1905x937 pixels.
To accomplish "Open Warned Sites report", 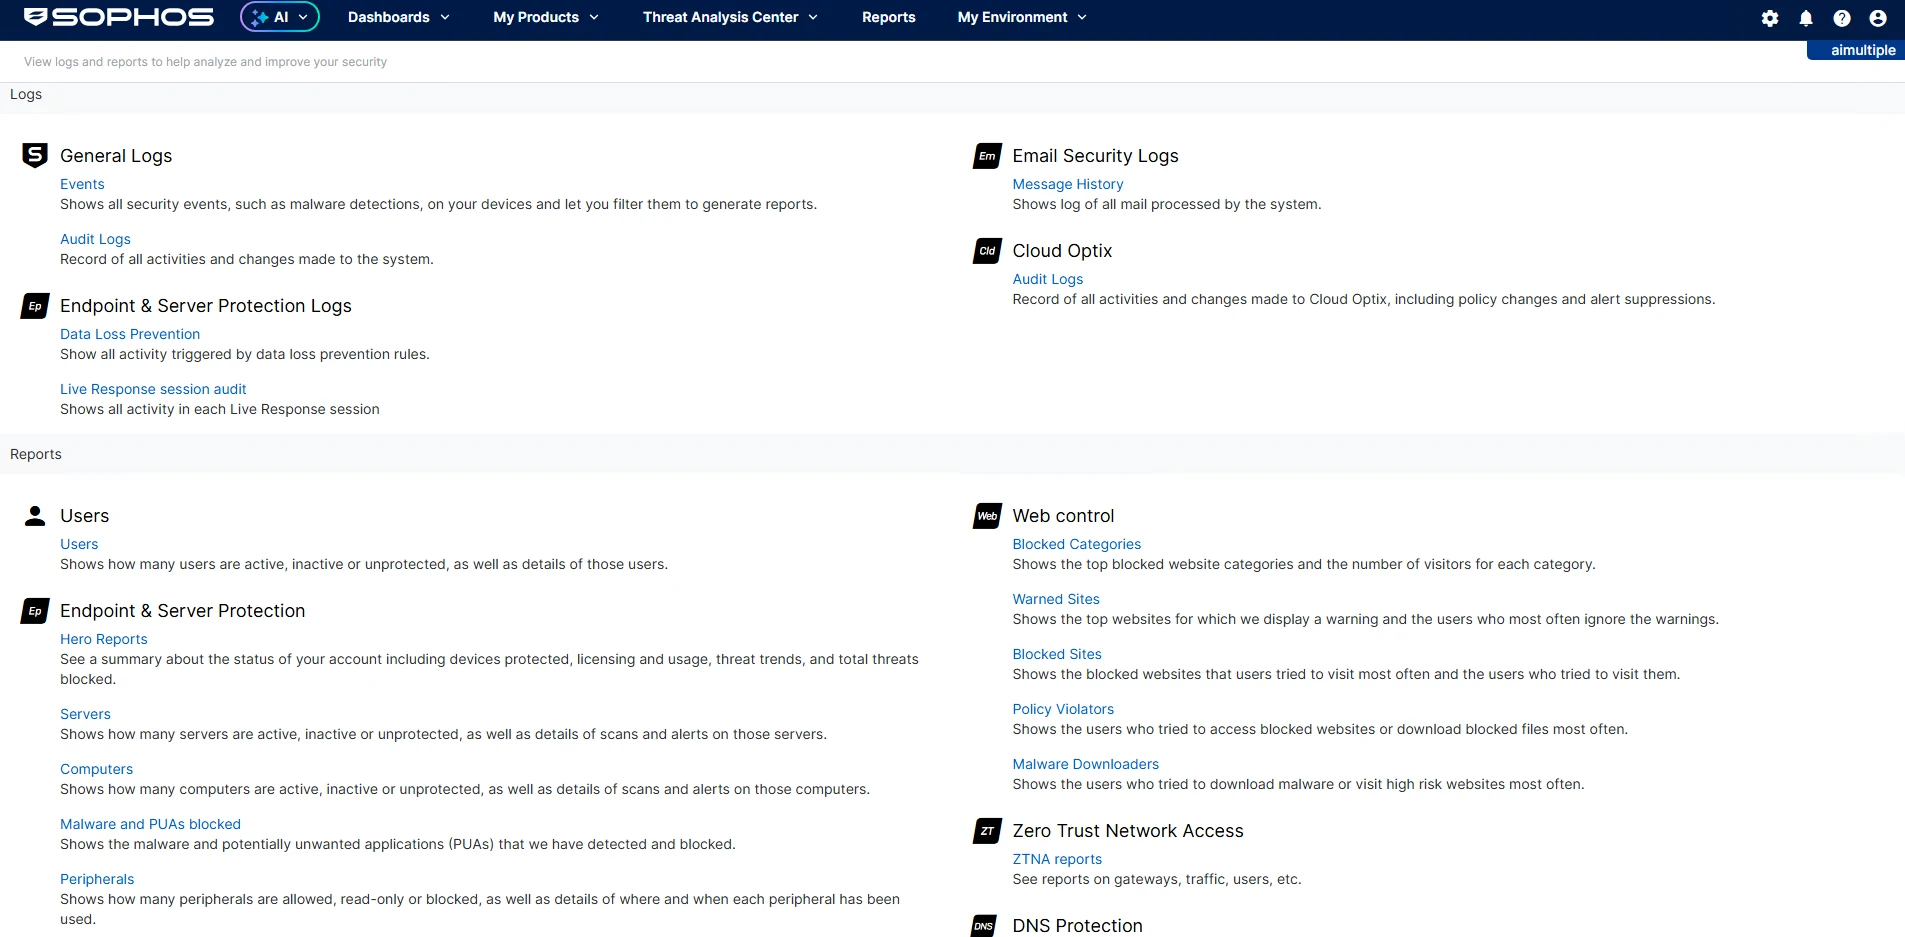I will point(1056,599).
